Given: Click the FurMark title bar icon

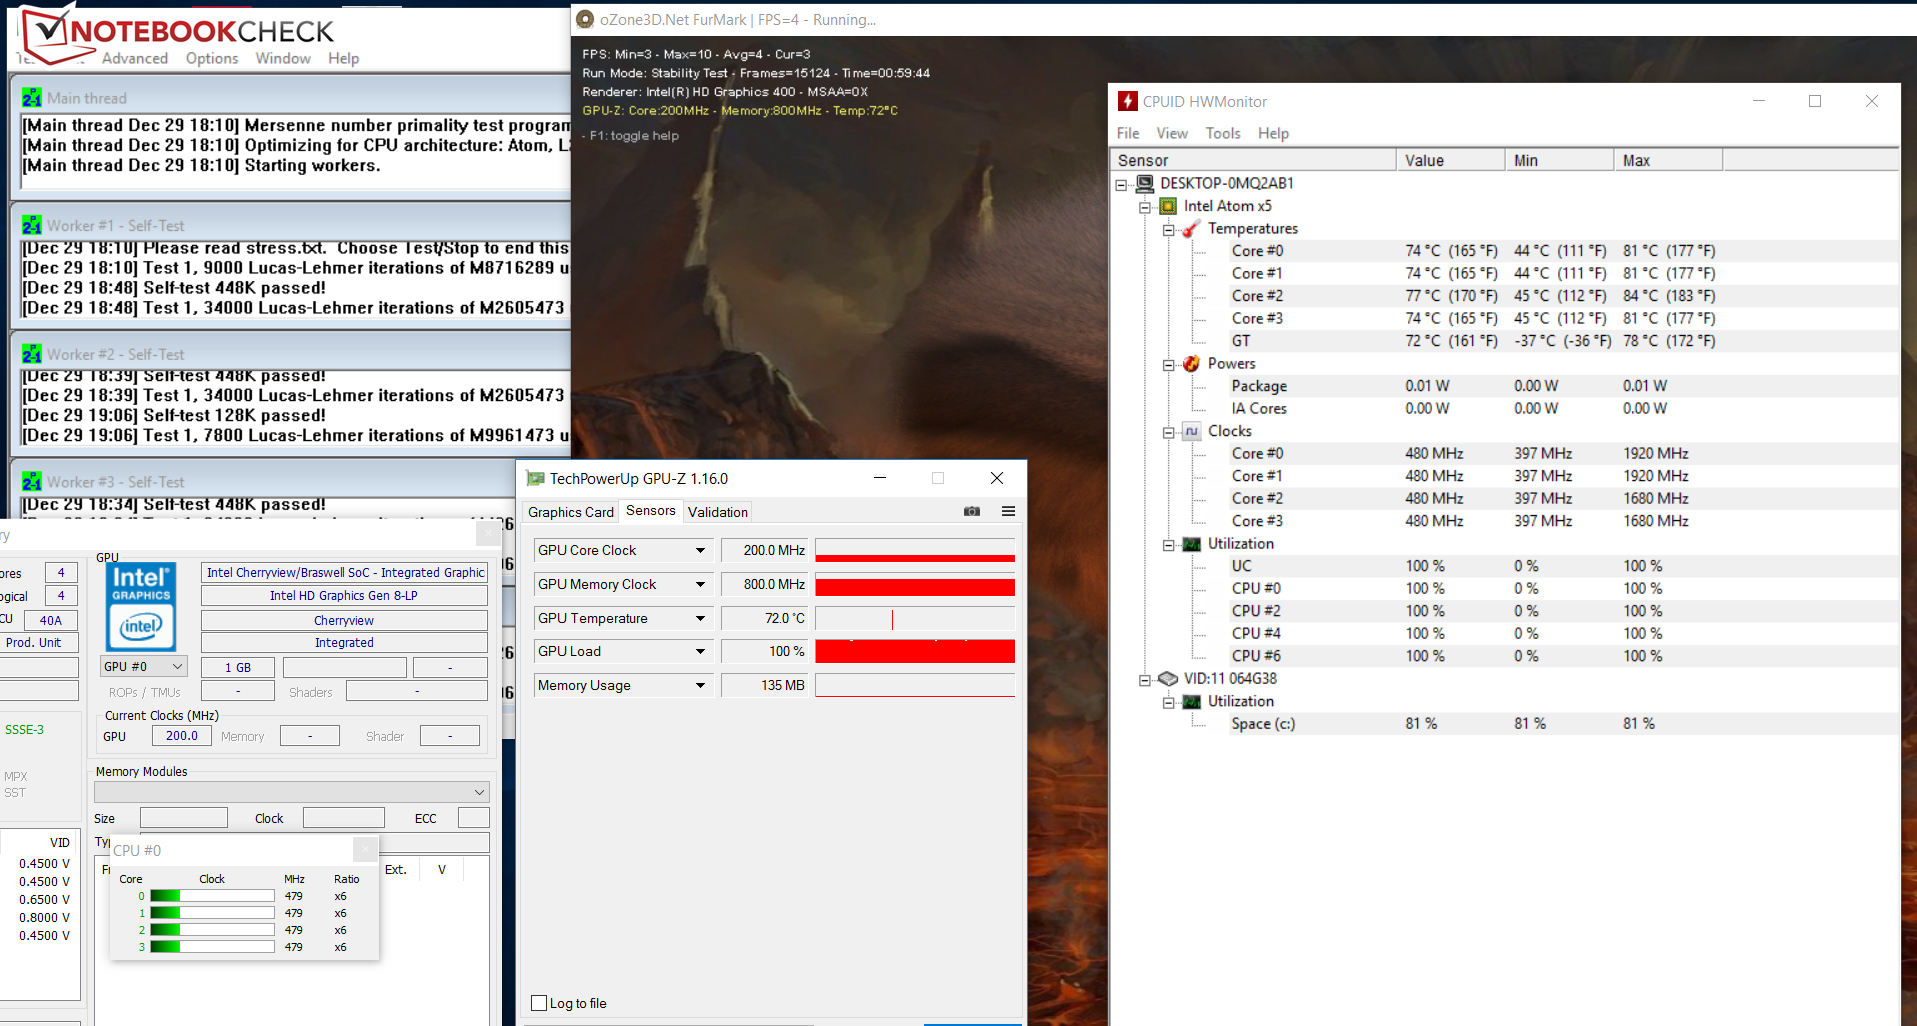Looking at the screenshot, I should point(585,19).
